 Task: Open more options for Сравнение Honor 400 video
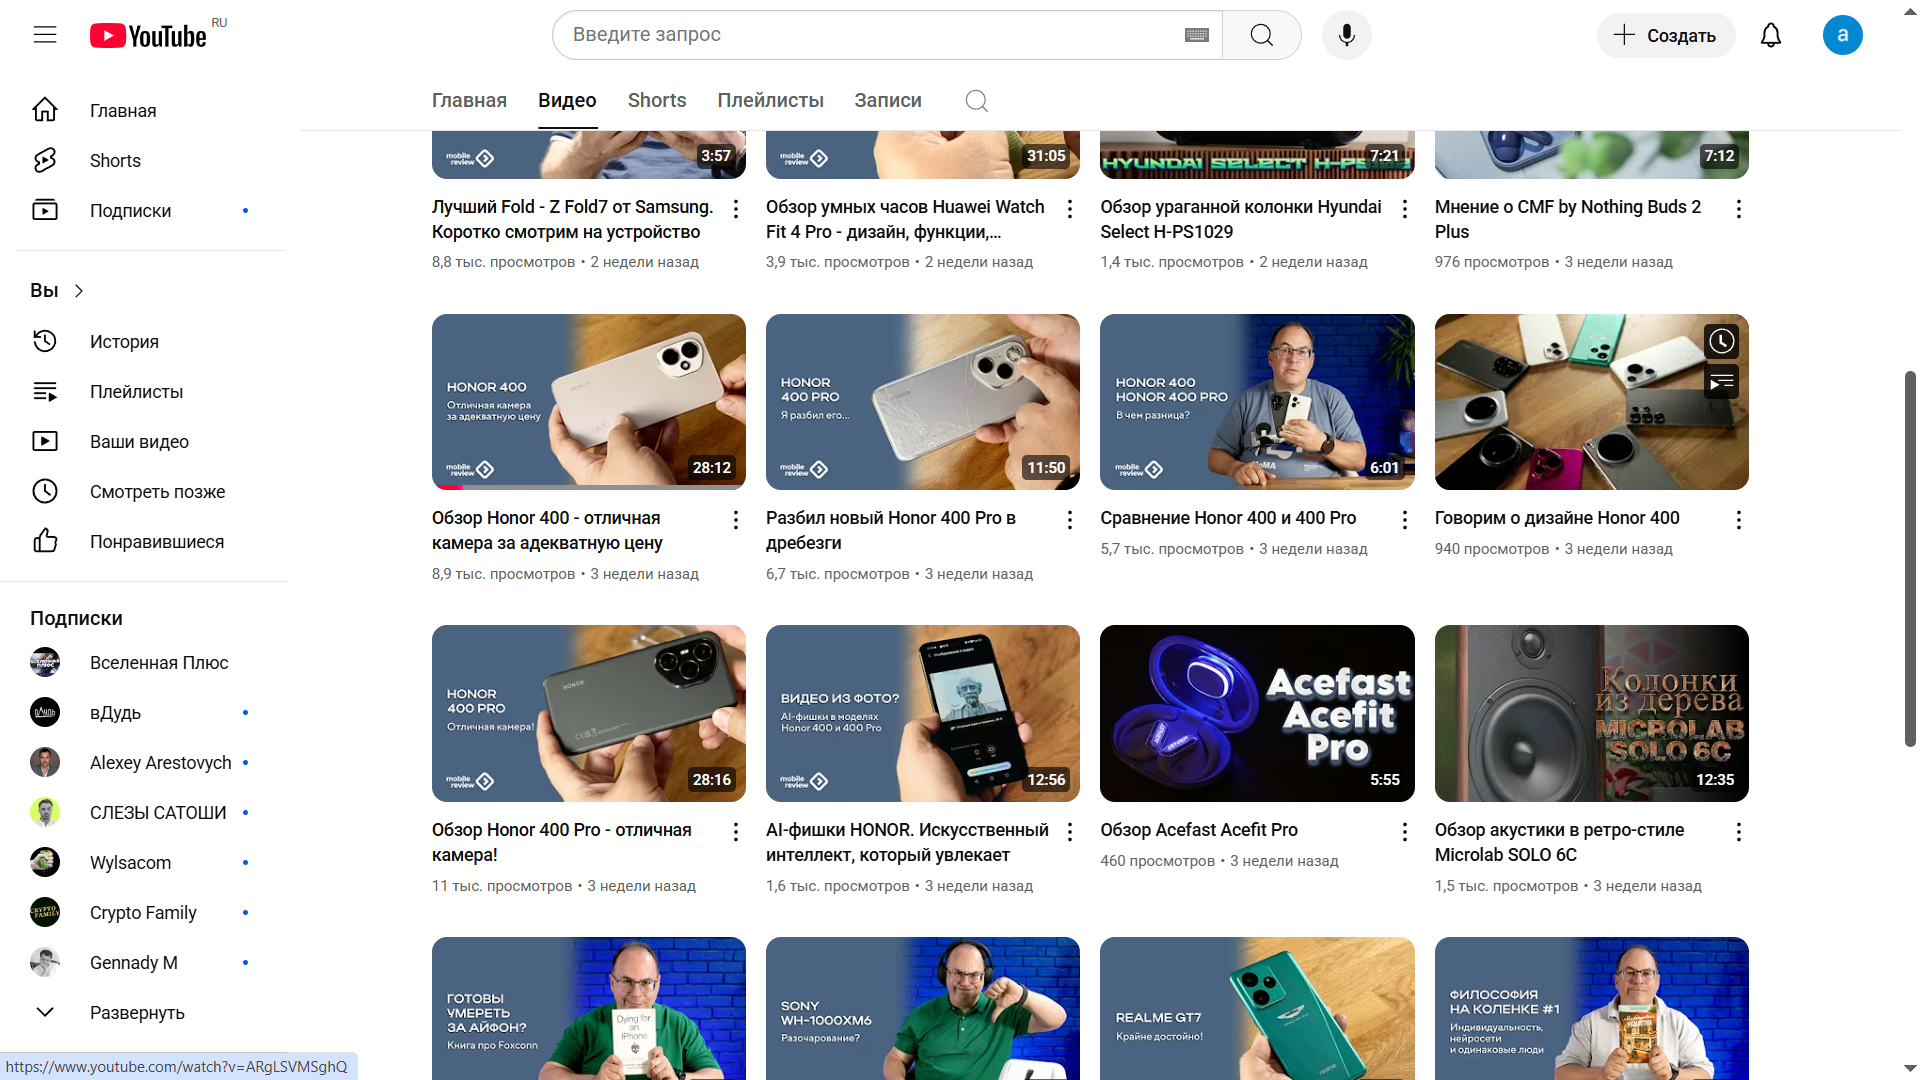(x=1405, y=520)
